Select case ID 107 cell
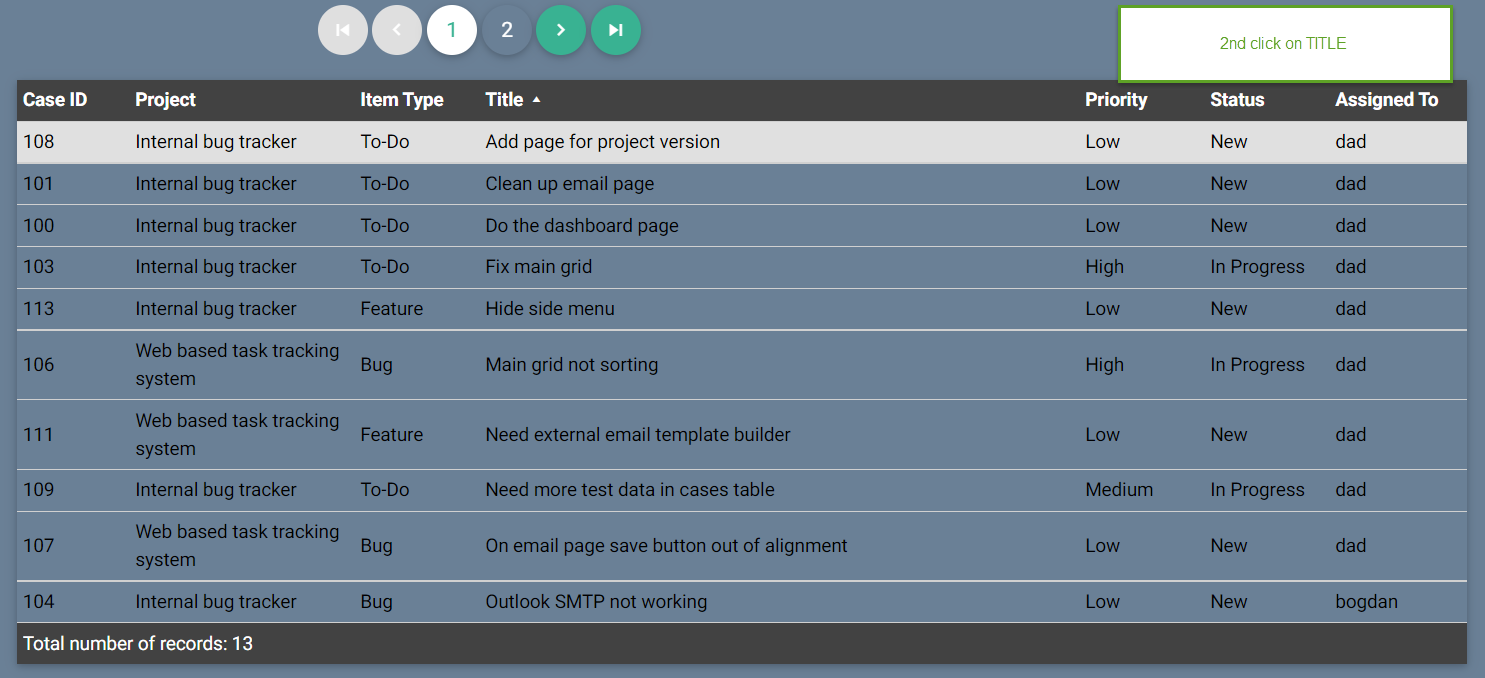Viewport: 1485px width, 678px height. (x=39, y=546)
